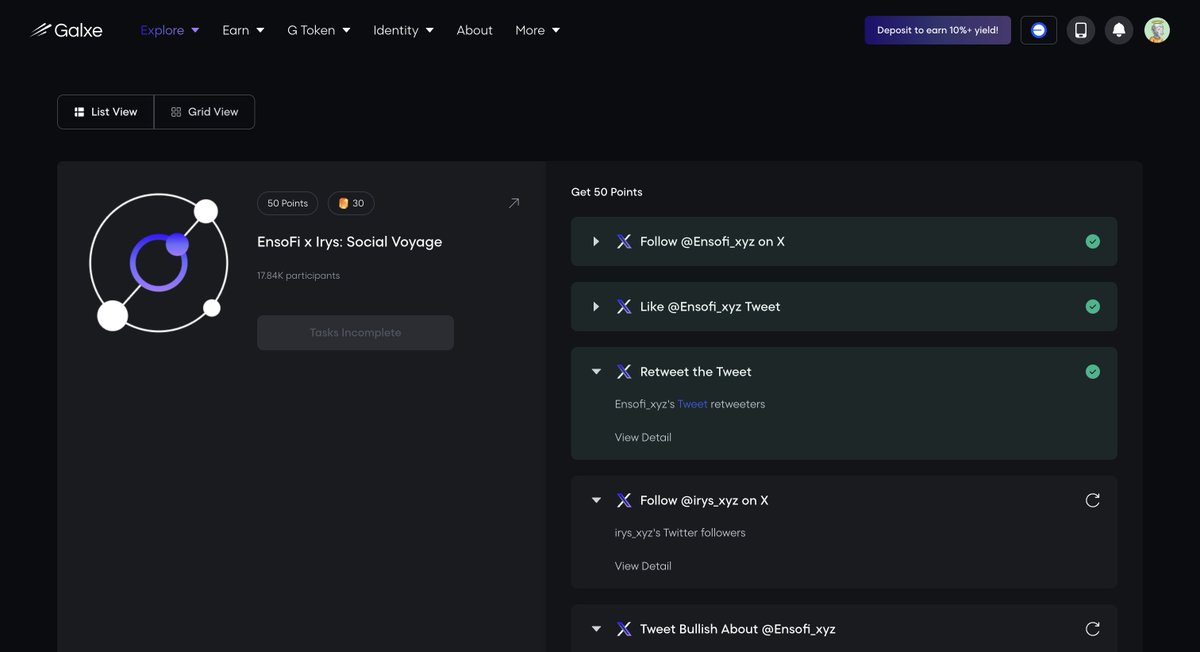Screen dimensions: 1200x652
Task: Click X icon beside Like @Ensofi_xyz Tweet
Action: pyautogui.click(x=624, y=307)
